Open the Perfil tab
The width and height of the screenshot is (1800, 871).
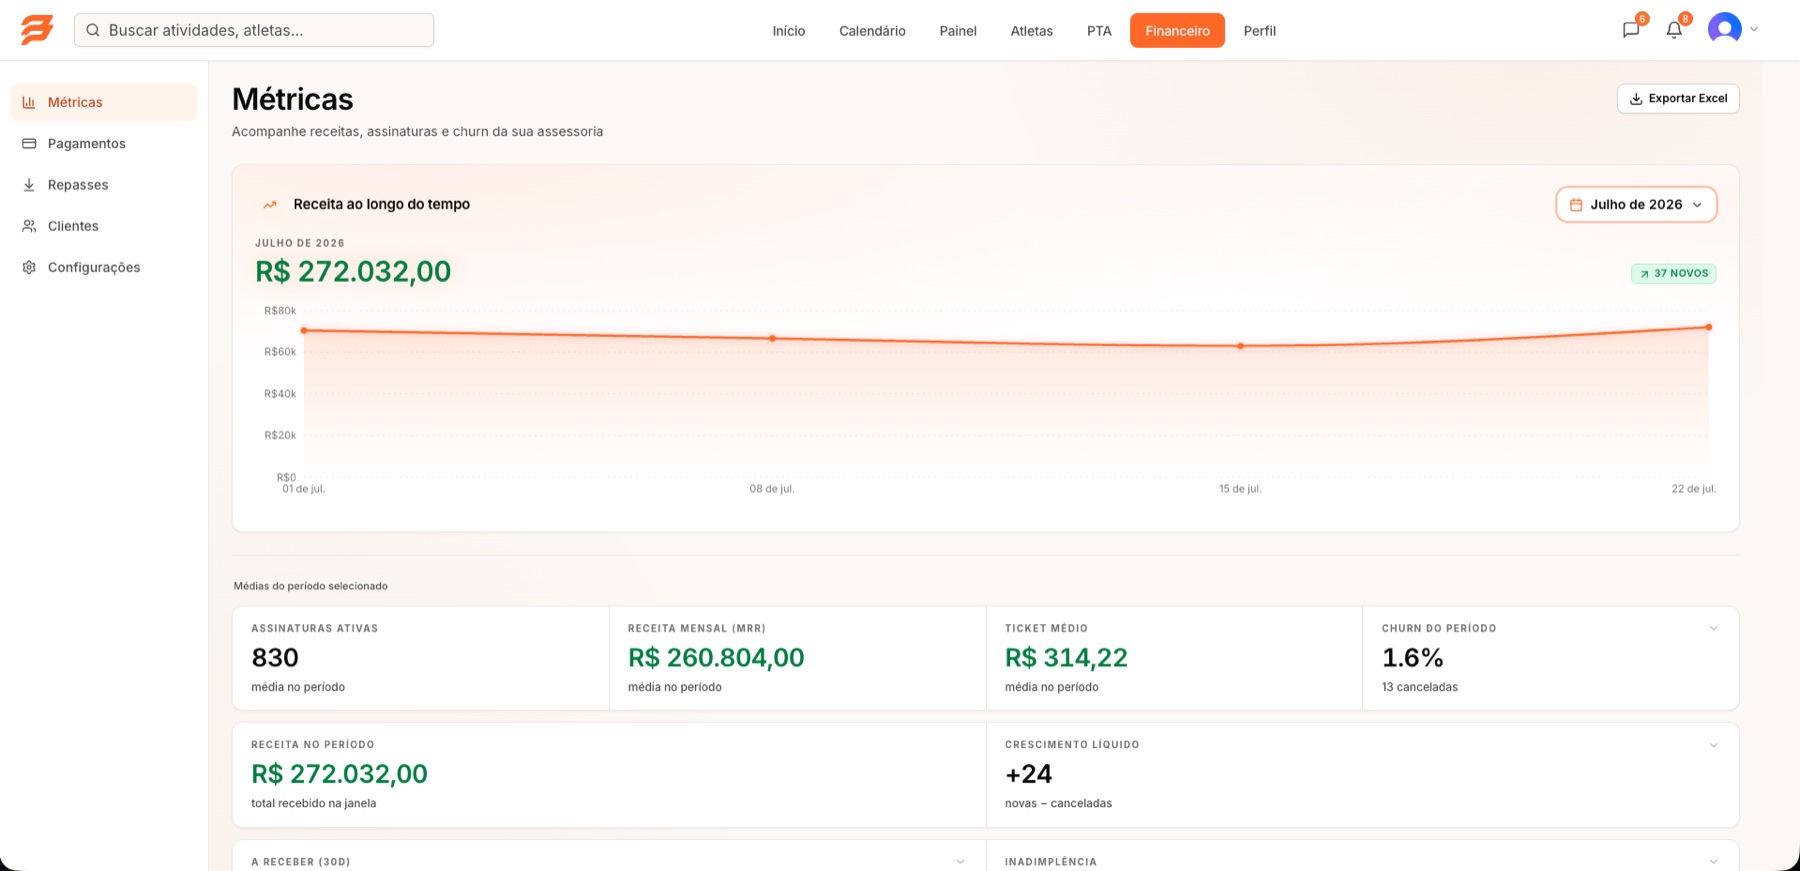click(x=1259, y=31)
